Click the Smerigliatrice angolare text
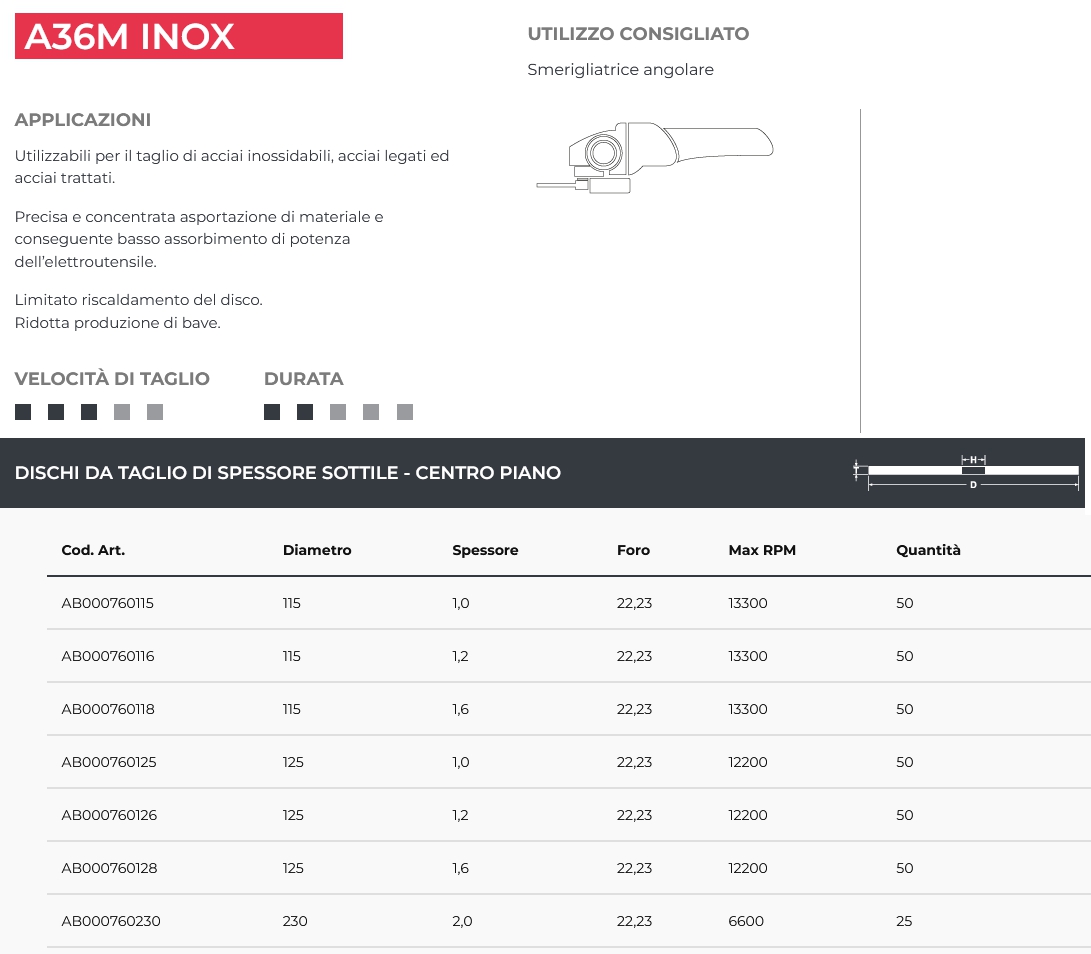 coord(621,70)
